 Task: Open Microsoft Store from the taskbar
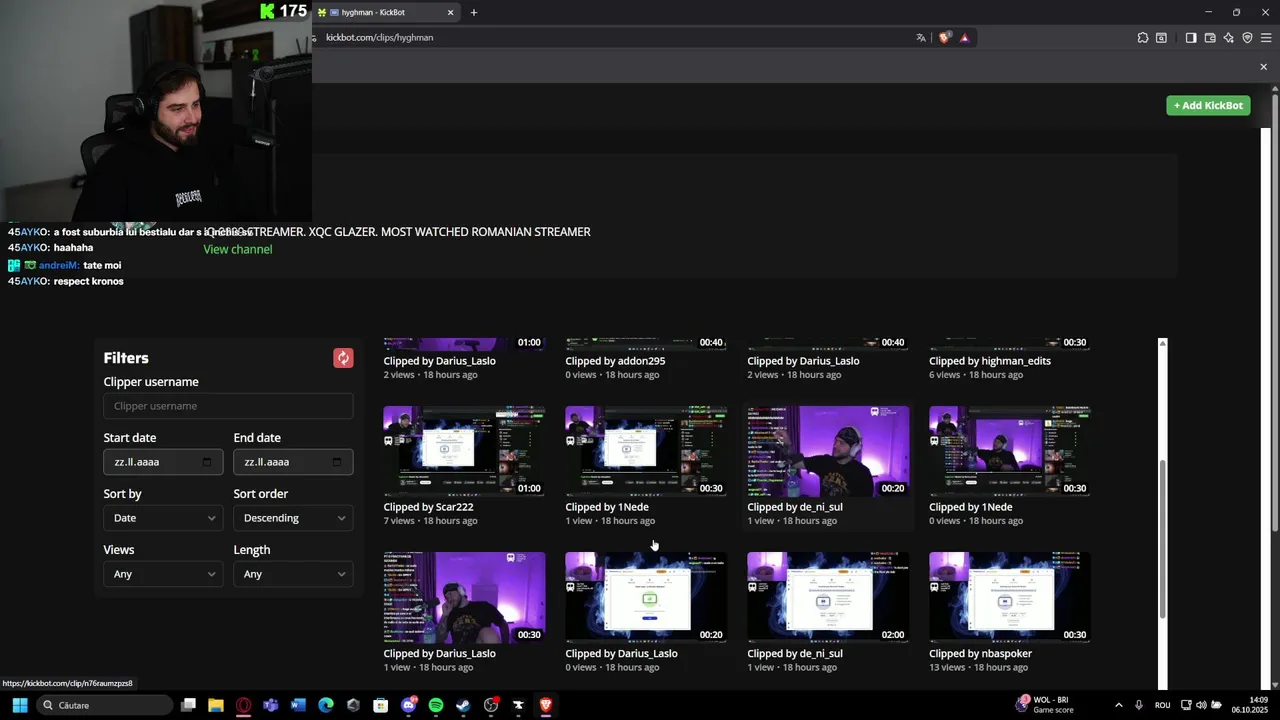pos(380,705)
